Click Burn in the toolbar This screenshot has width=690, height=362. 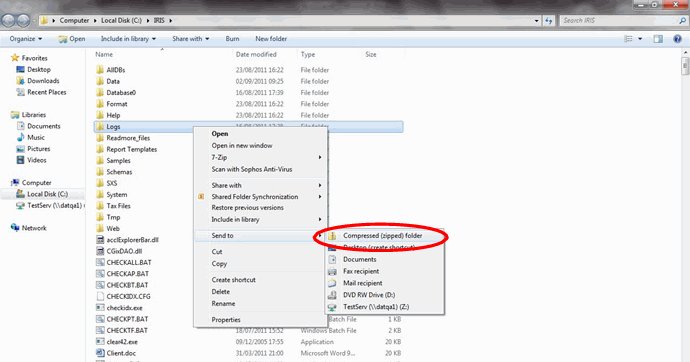click(x=232, y=39)
